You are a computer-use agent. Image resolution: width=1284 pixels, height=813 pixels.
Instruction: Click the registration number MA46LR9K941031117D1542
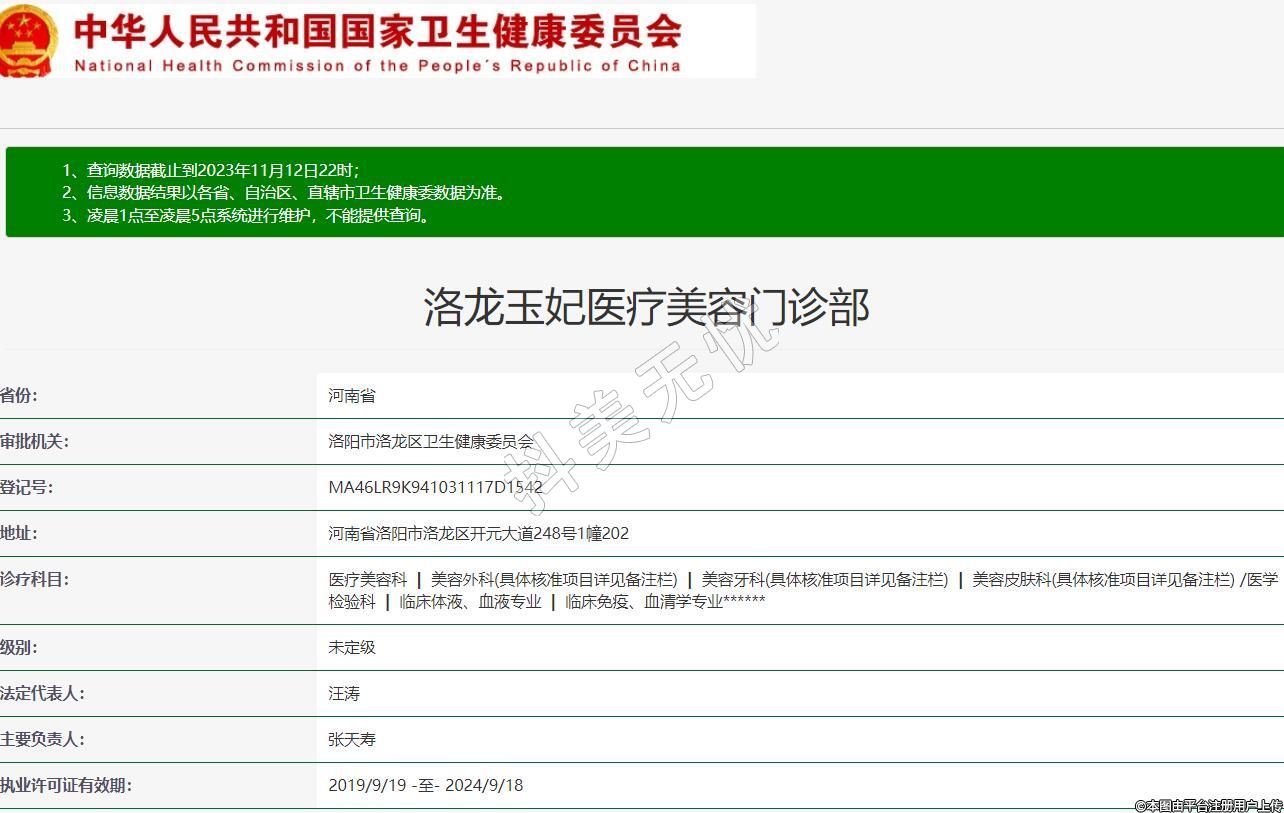435,488
